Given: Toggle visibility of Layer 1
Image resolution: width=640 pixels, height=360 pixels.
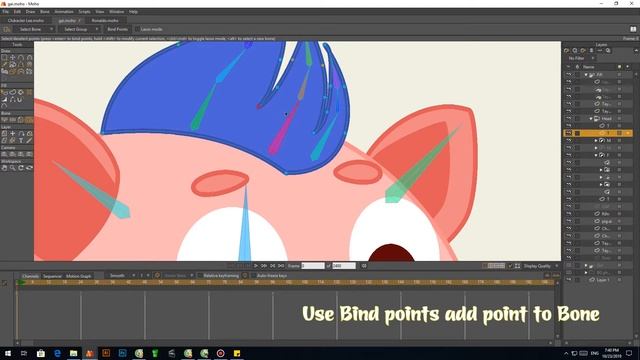Looking at the screenshot, I should (569, 280).
